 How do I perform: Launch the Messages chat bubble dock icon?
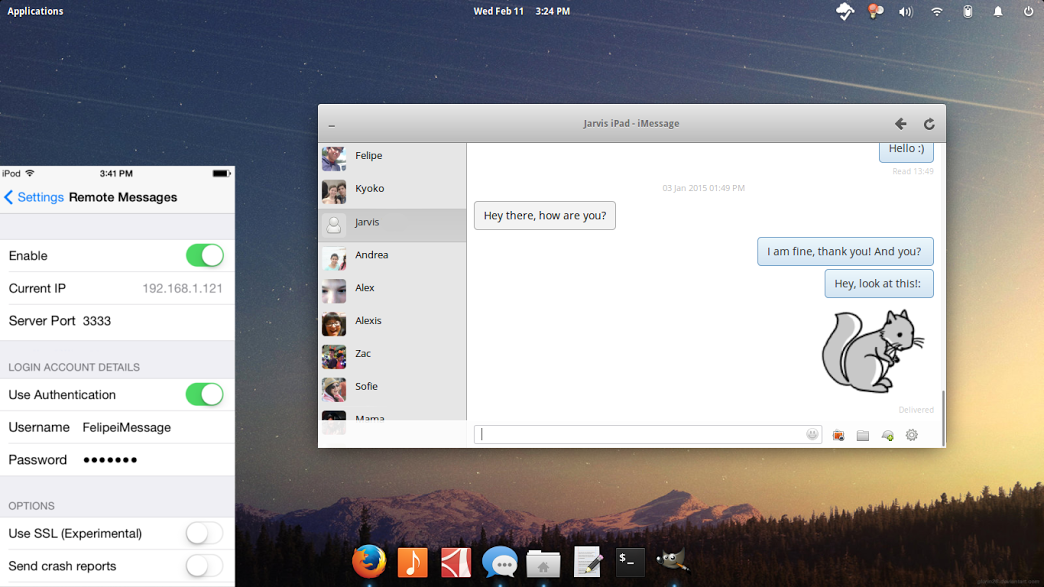pos(499,562)
